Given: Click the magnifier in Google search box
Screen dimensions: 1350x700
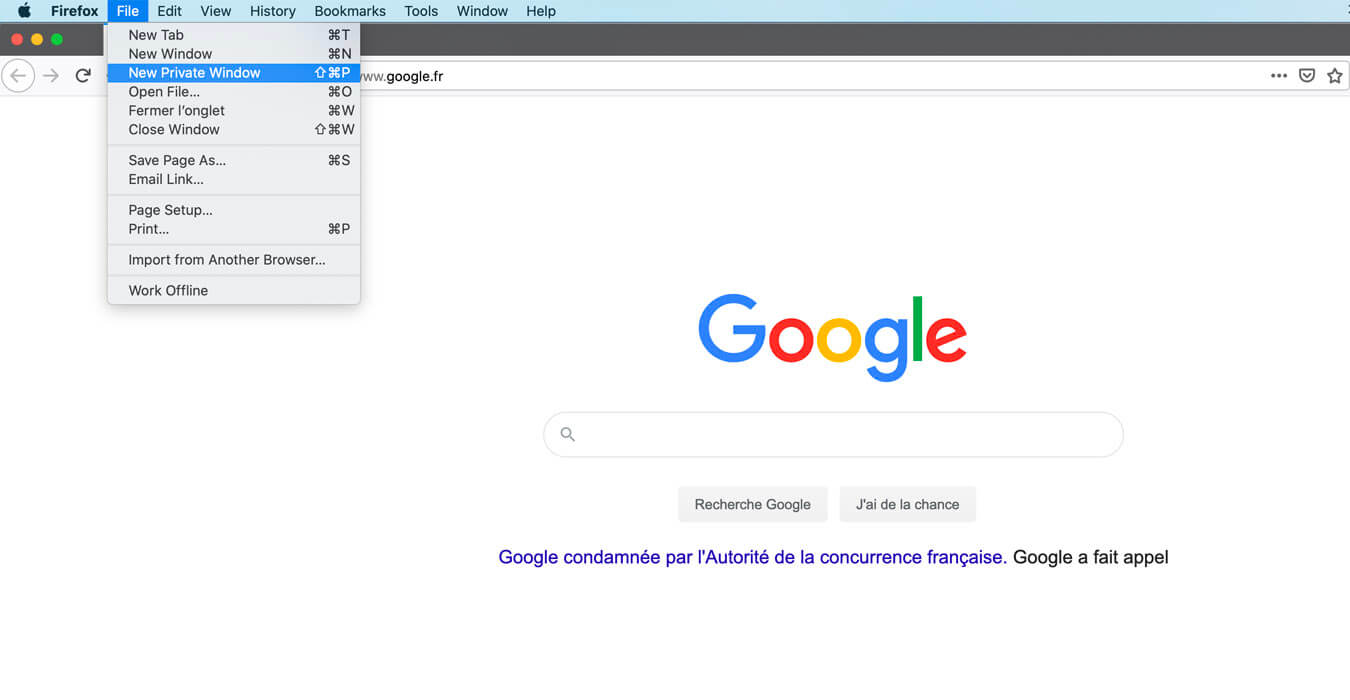Looking at the screenshot, I should [x=567, y=434].
